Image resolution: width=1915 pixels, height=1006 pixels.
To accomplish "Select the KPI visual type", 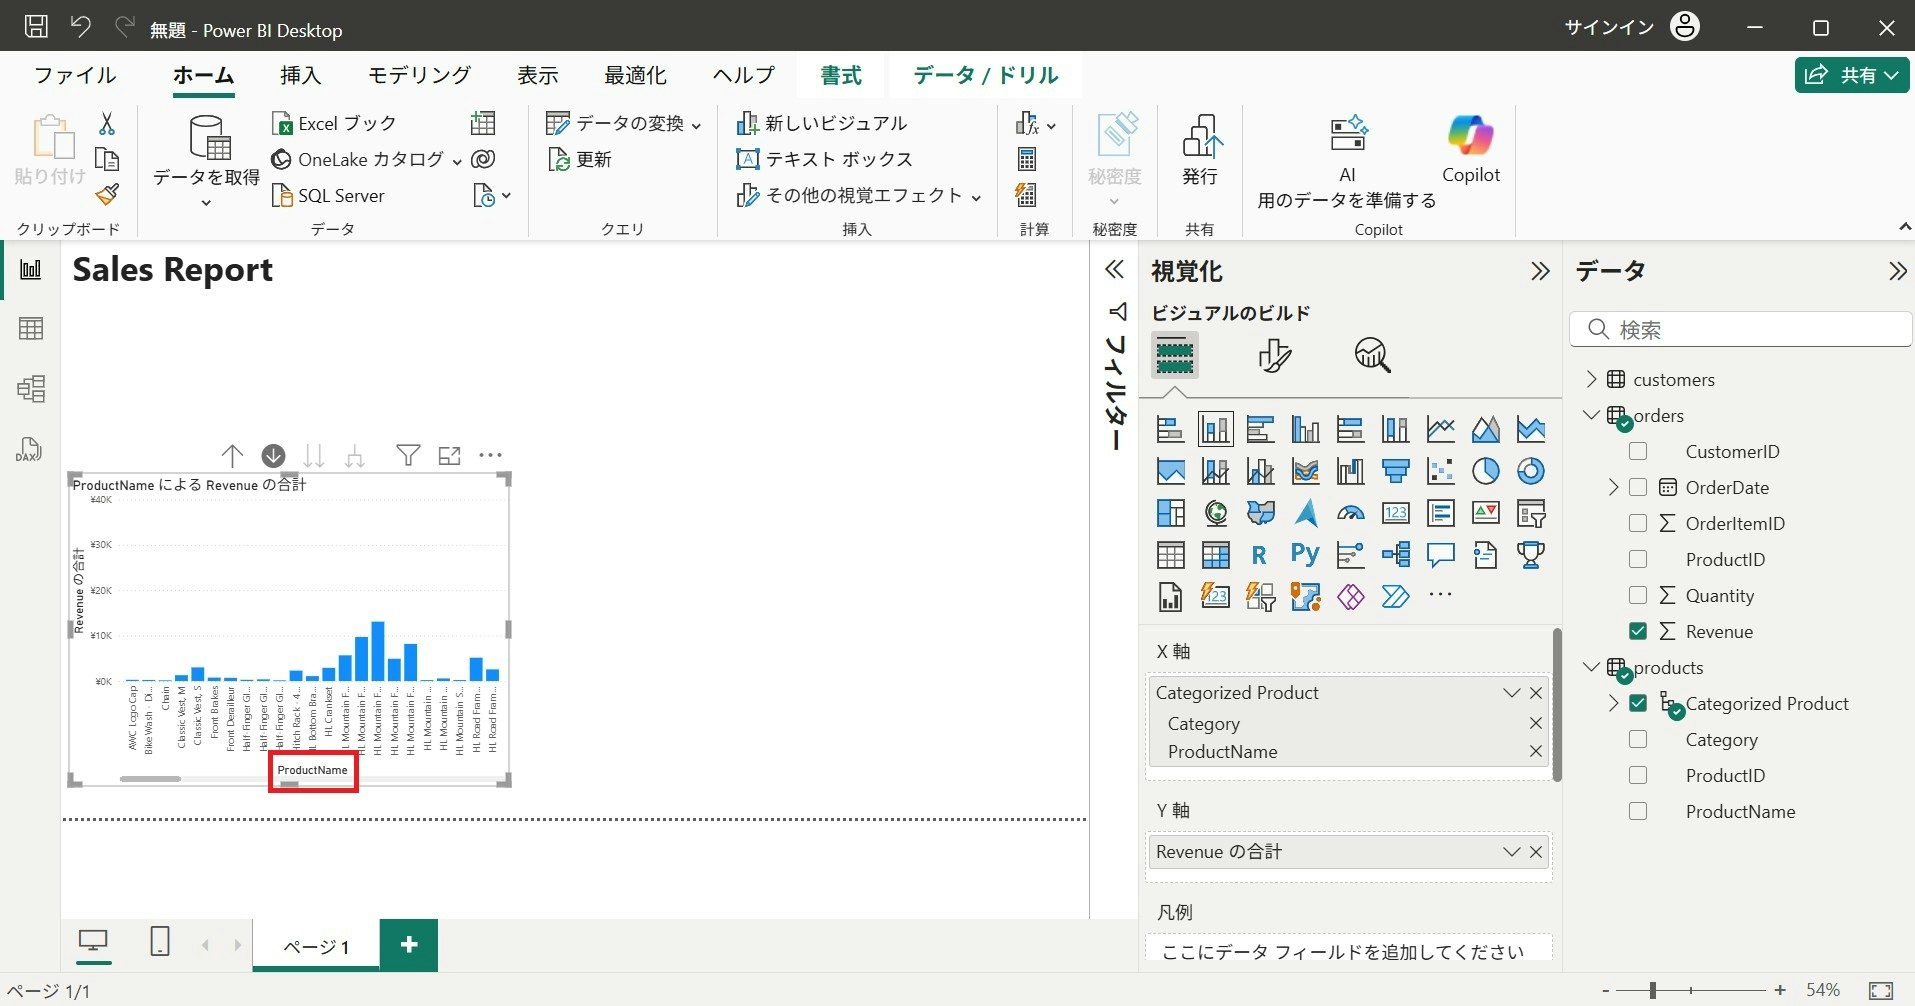I will 1486,513.
